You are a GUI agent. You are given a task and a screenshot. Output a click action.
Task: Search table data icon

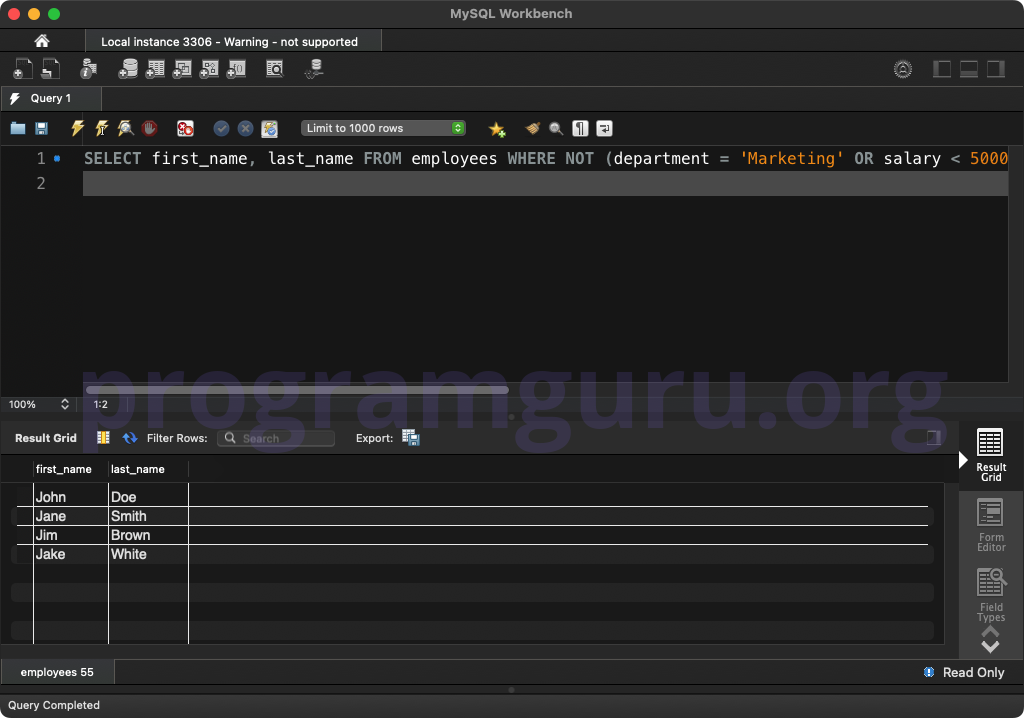click(275, 69)
